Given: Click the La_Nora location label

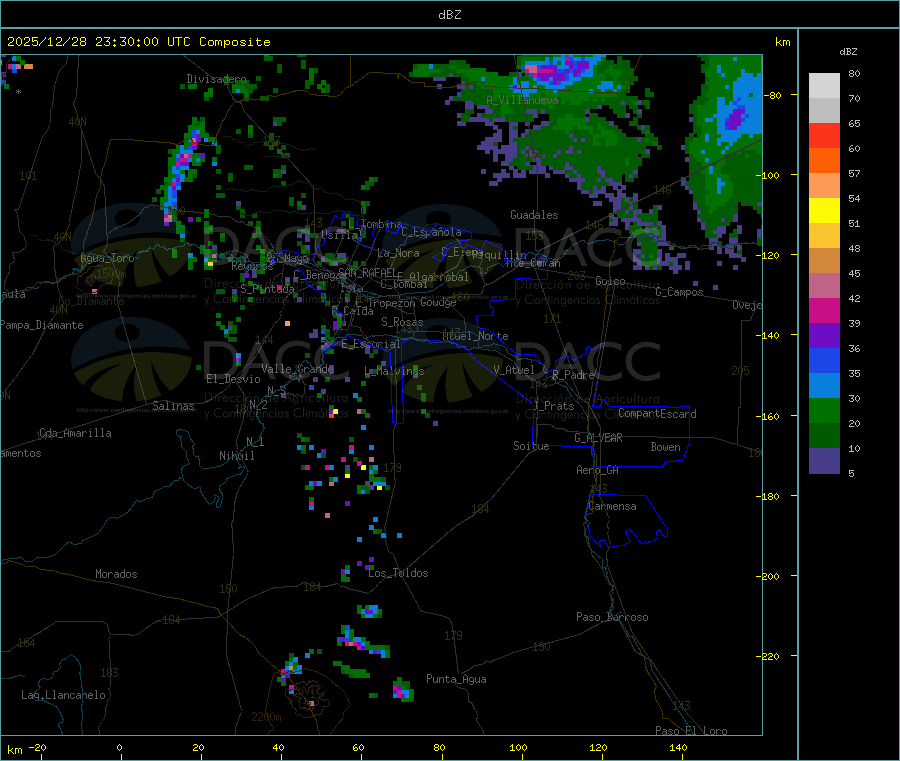Looking at the screenshot, I should point(398,253).
